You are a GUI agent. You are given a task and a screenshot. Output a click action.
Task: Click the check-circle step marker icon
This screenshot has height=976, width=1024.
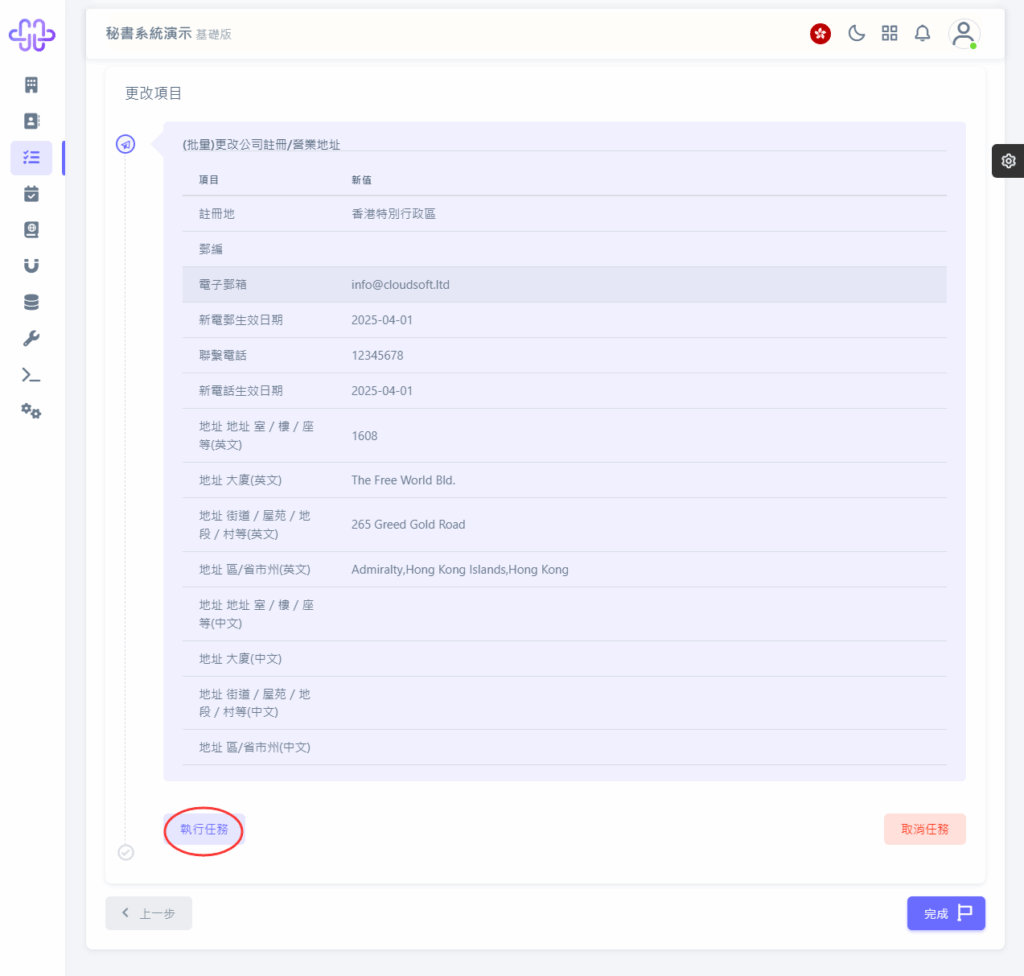tap(126, 853)
